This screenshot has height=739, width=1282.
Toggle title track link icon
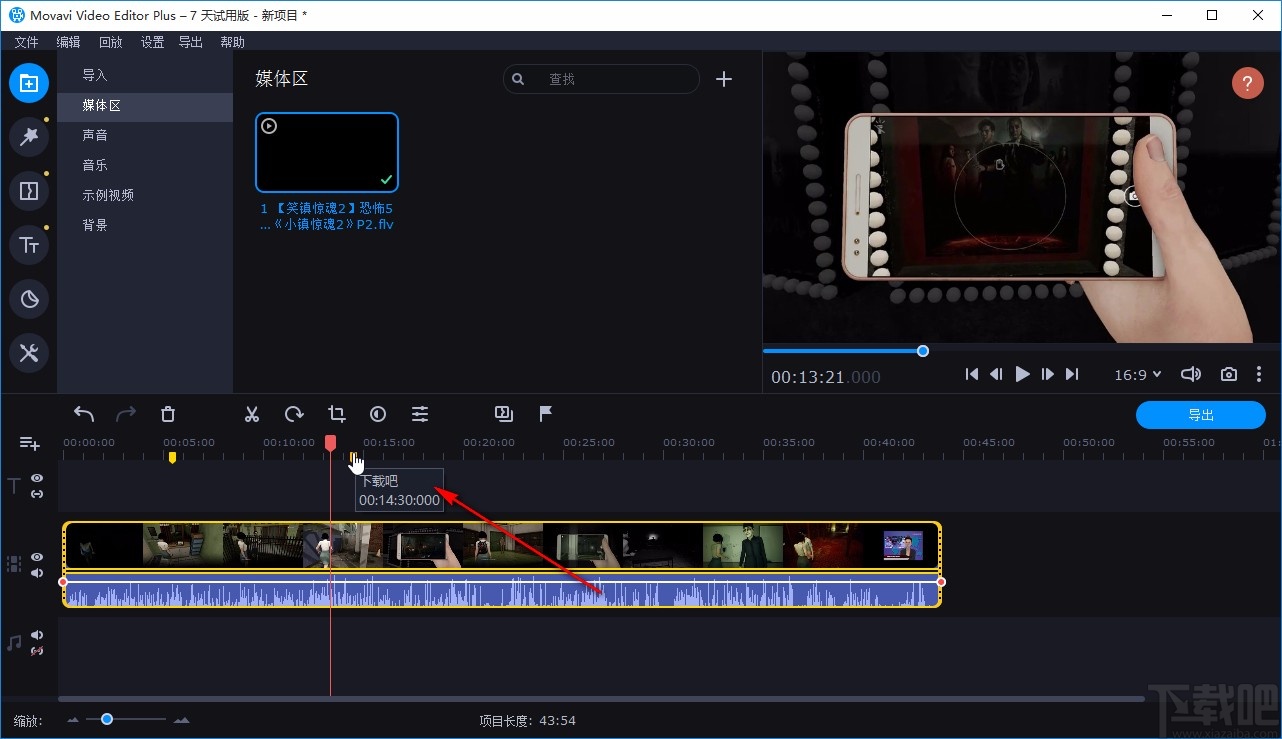pos(37,494)
